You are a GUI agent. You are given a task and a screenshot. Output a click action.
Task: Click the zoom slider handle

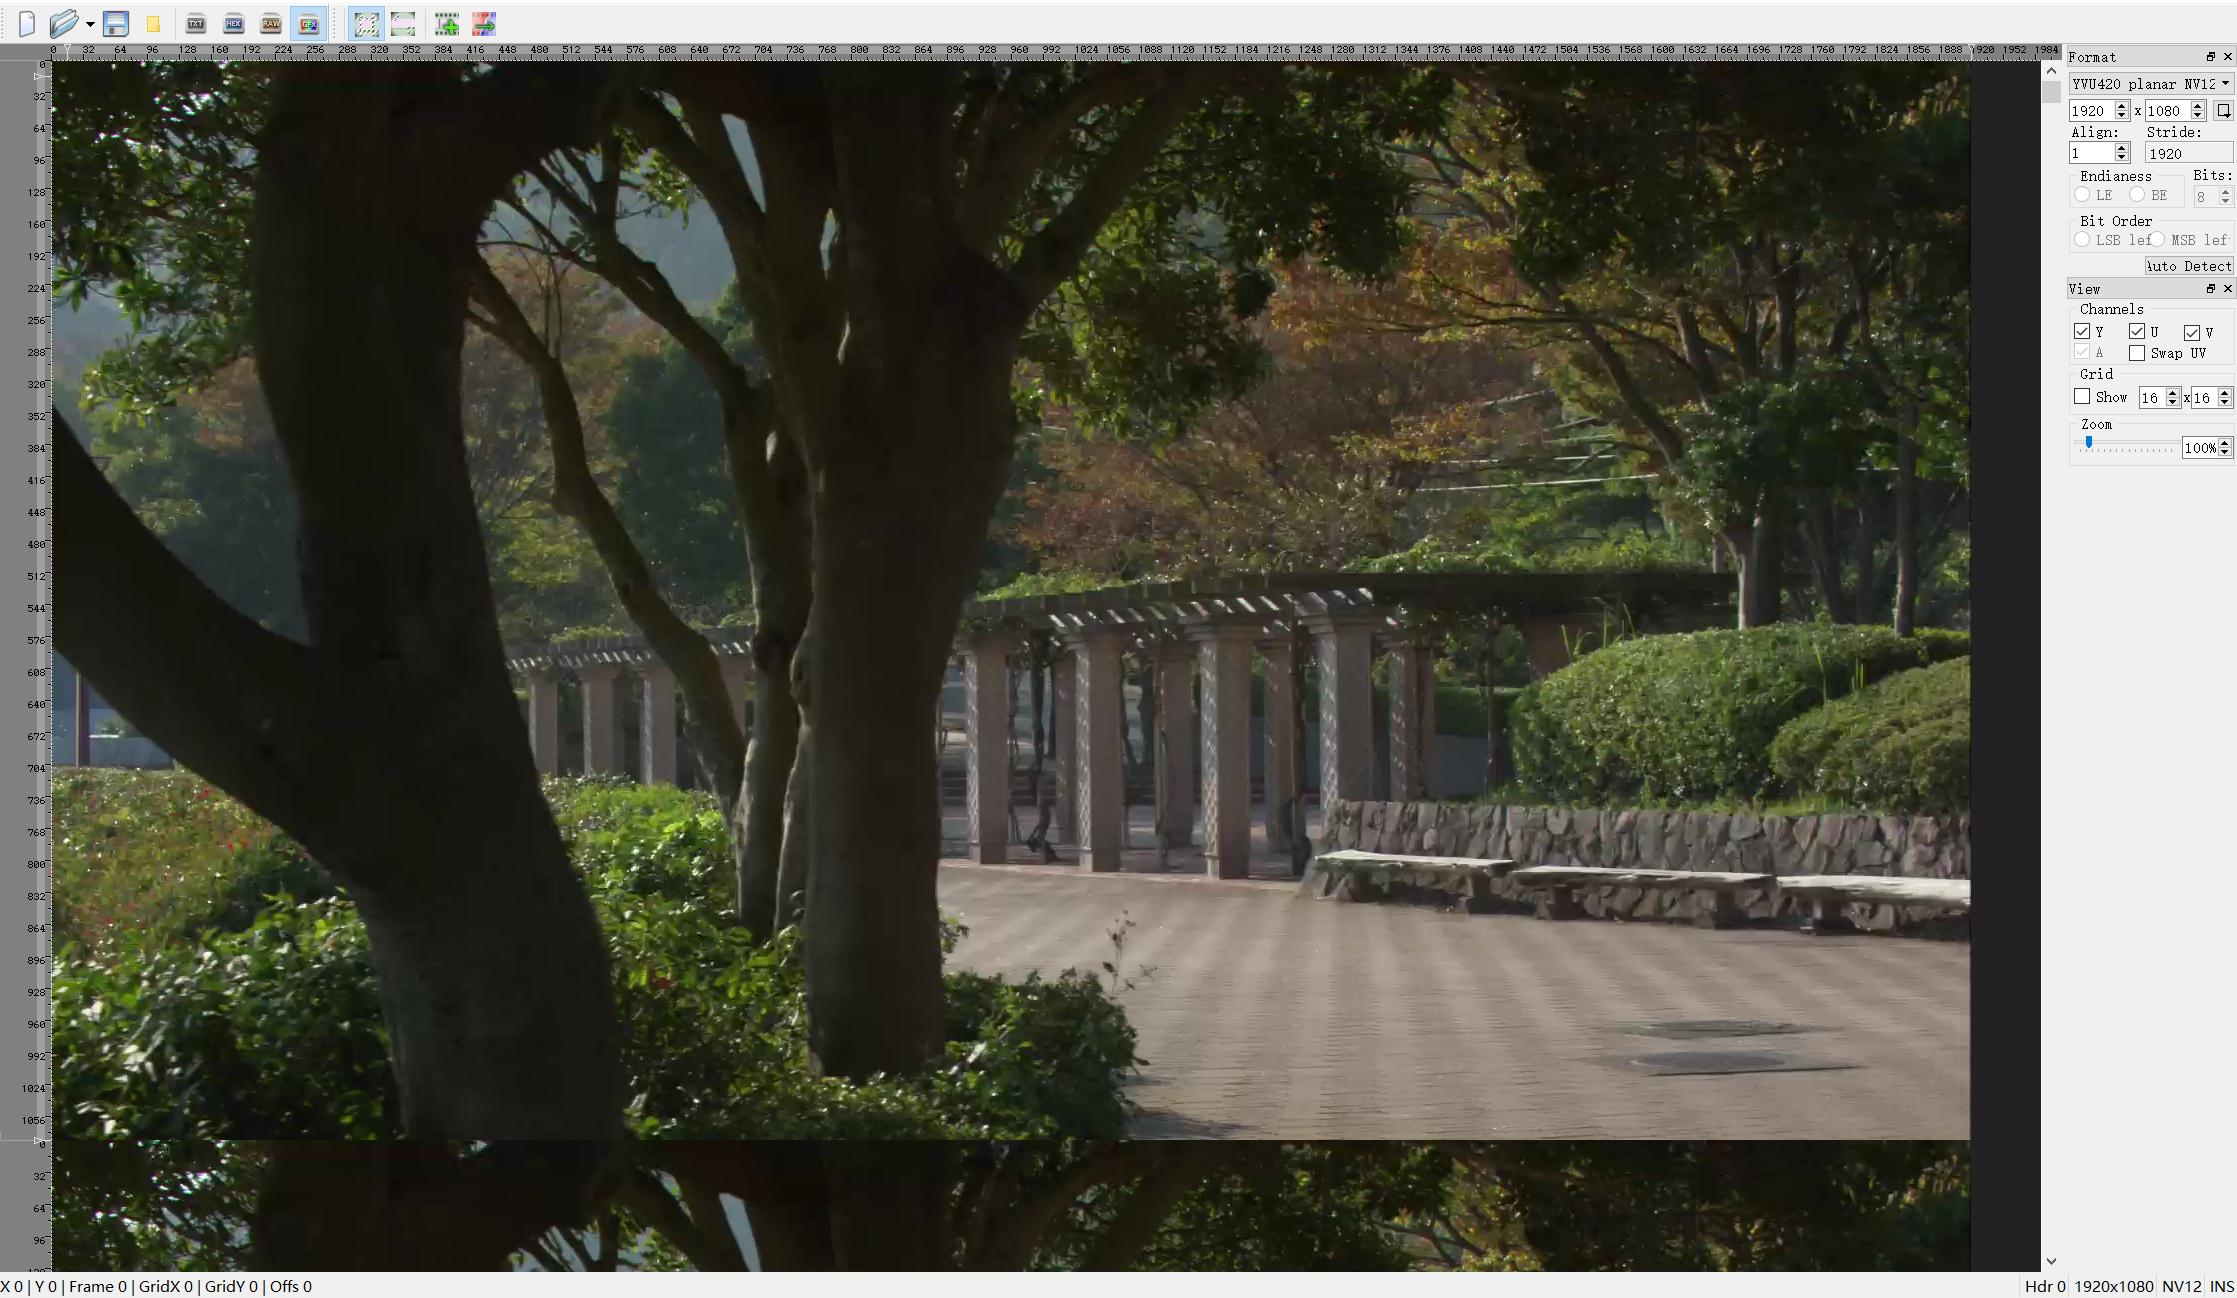(x=2089, y=443)
